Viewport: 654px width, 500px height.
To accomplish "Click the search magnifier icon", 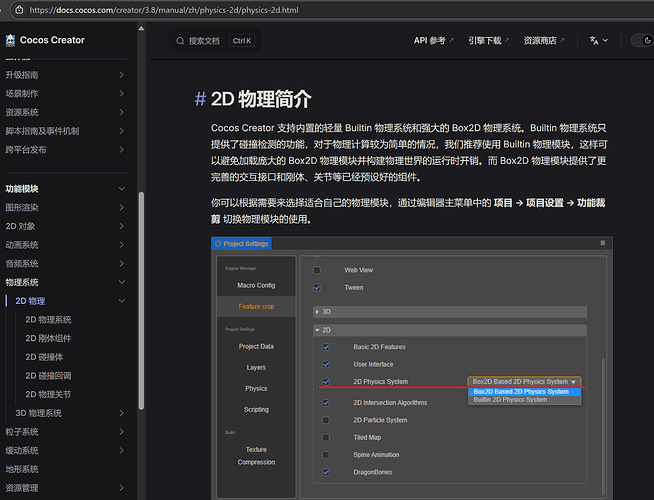I will point(180,41).
